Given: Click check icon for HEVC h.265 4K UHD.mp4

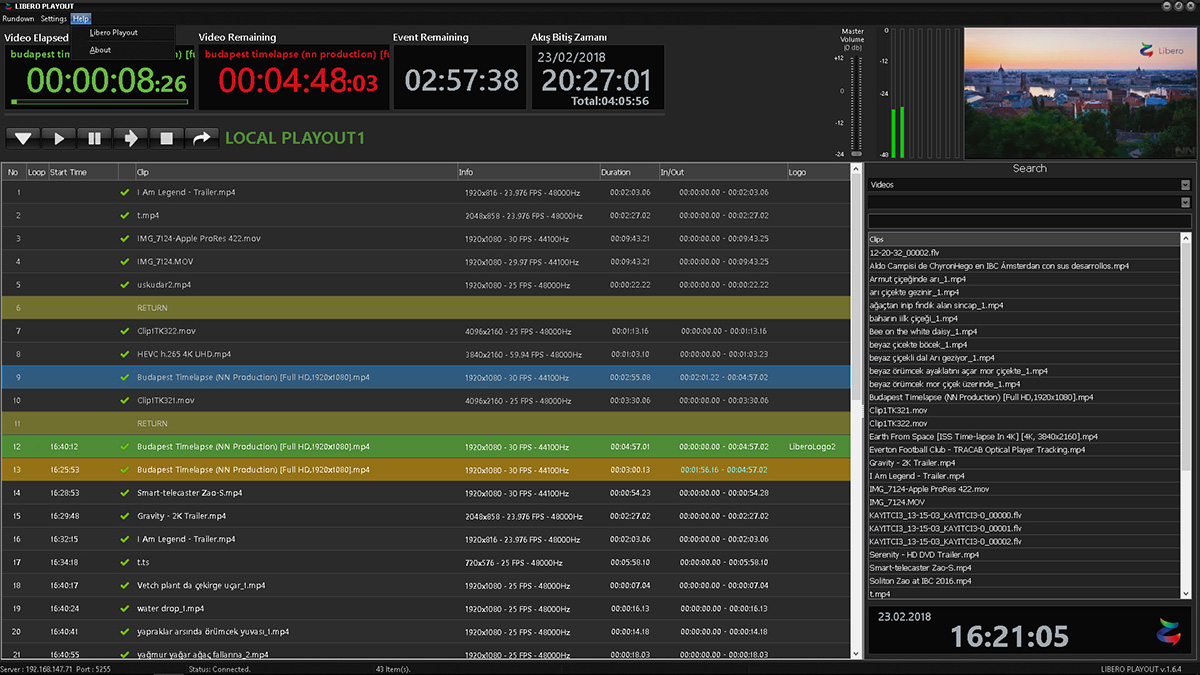Looking at the screenshot, I should [125, 354].
